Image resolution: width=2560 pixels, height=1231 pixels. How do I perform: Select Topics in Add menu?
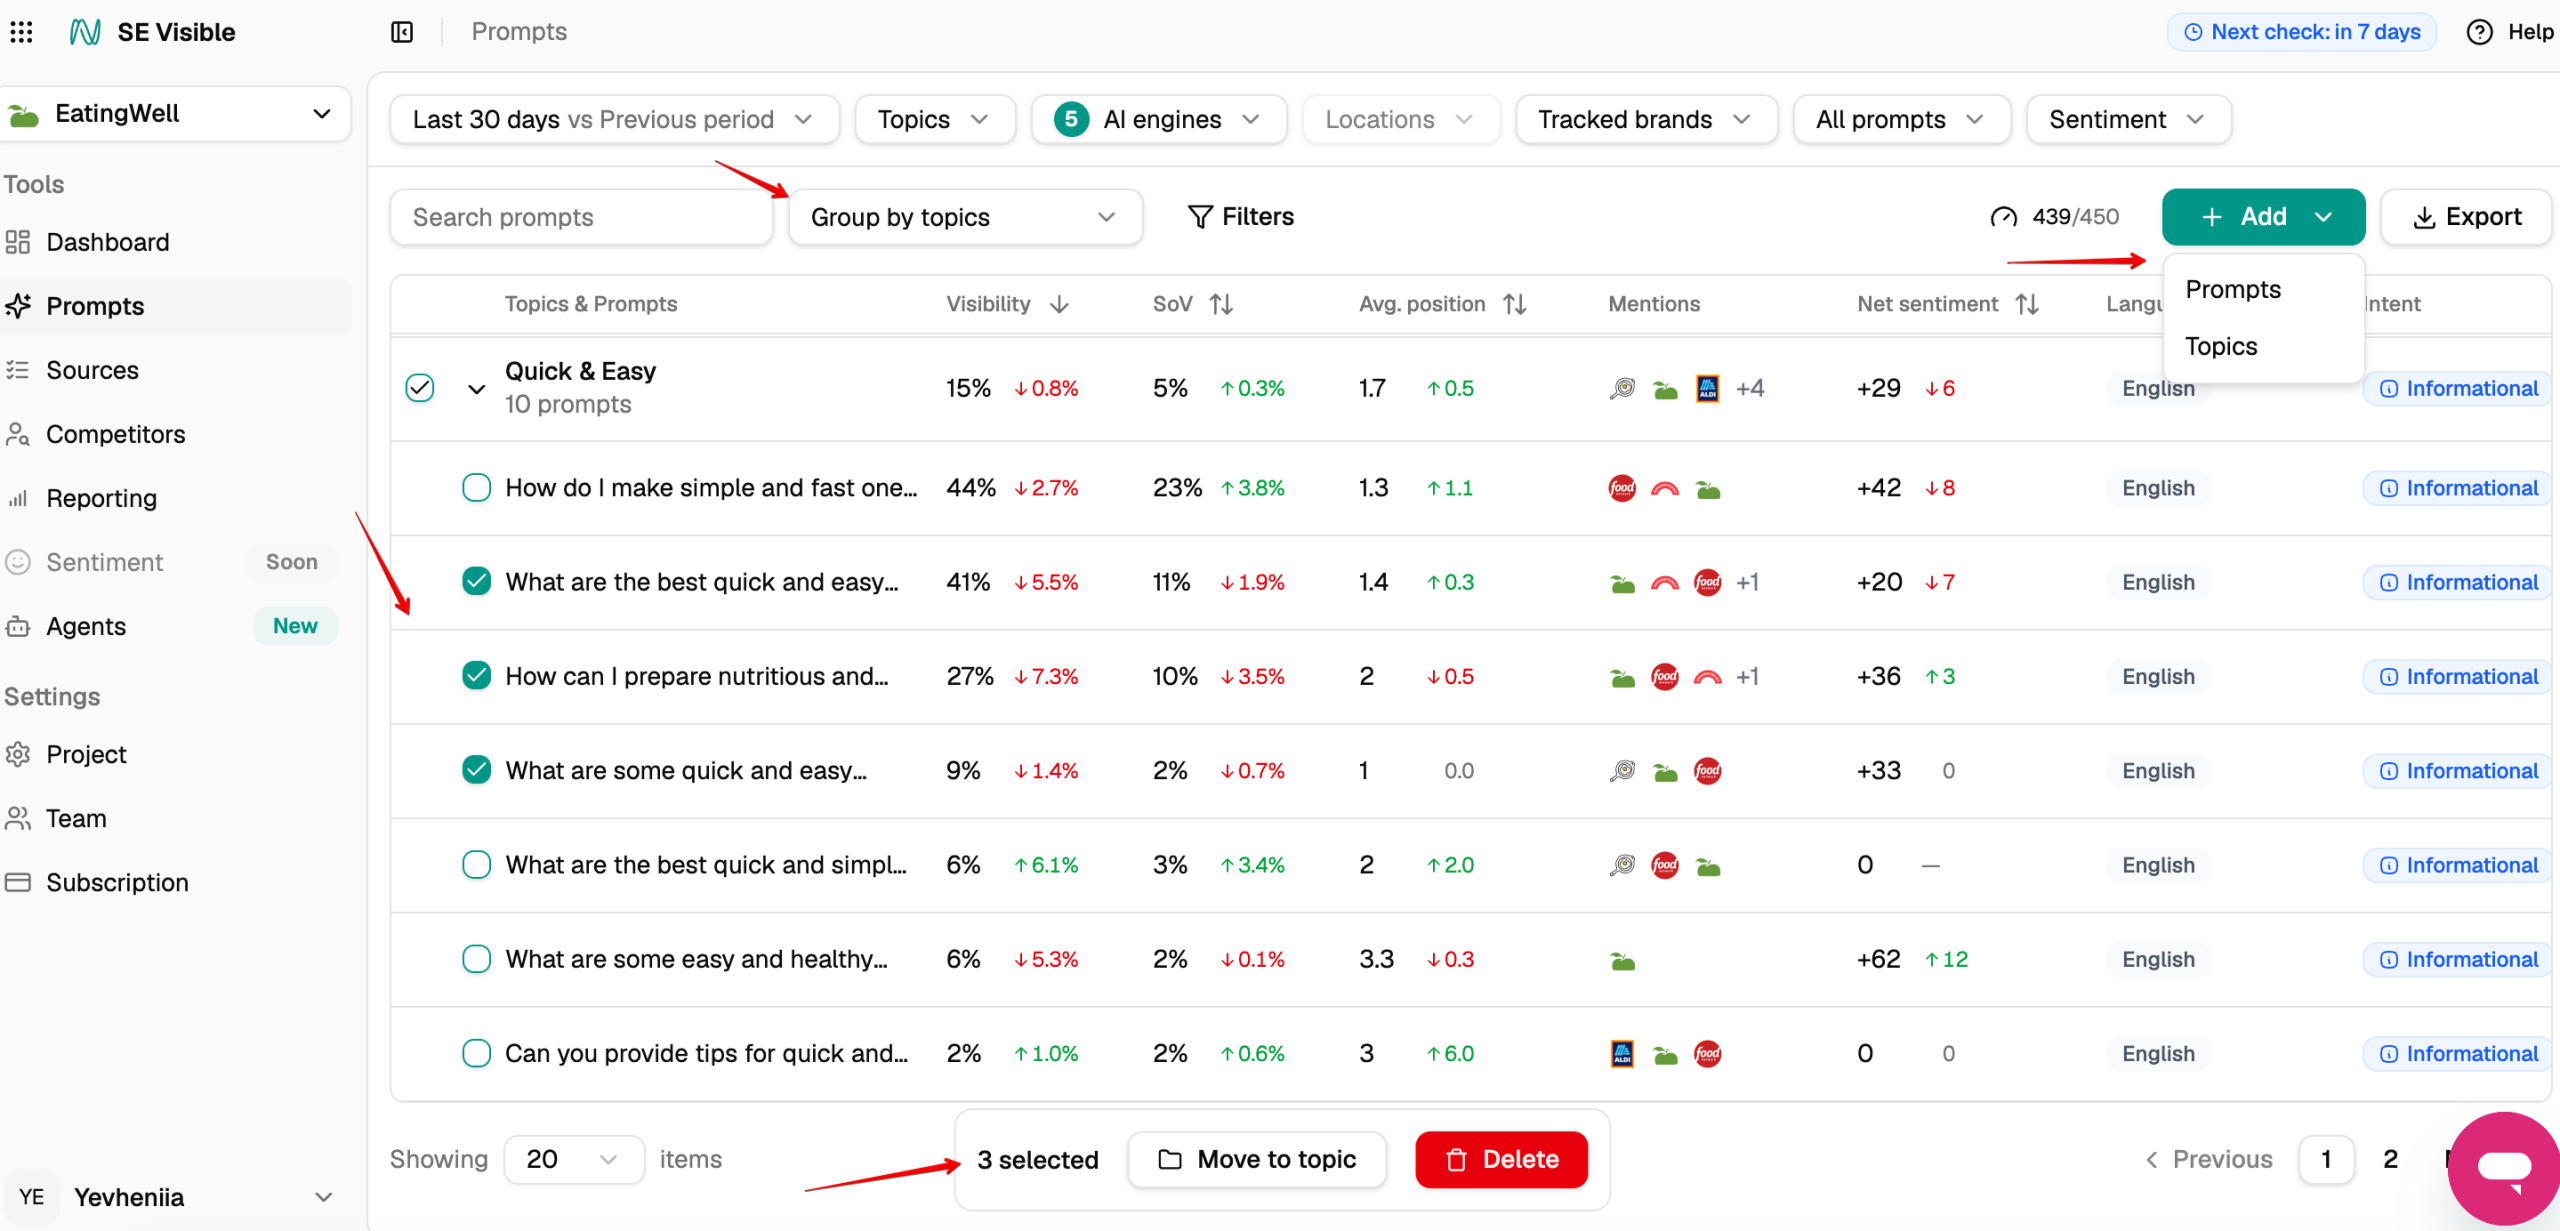[2221, 347]
